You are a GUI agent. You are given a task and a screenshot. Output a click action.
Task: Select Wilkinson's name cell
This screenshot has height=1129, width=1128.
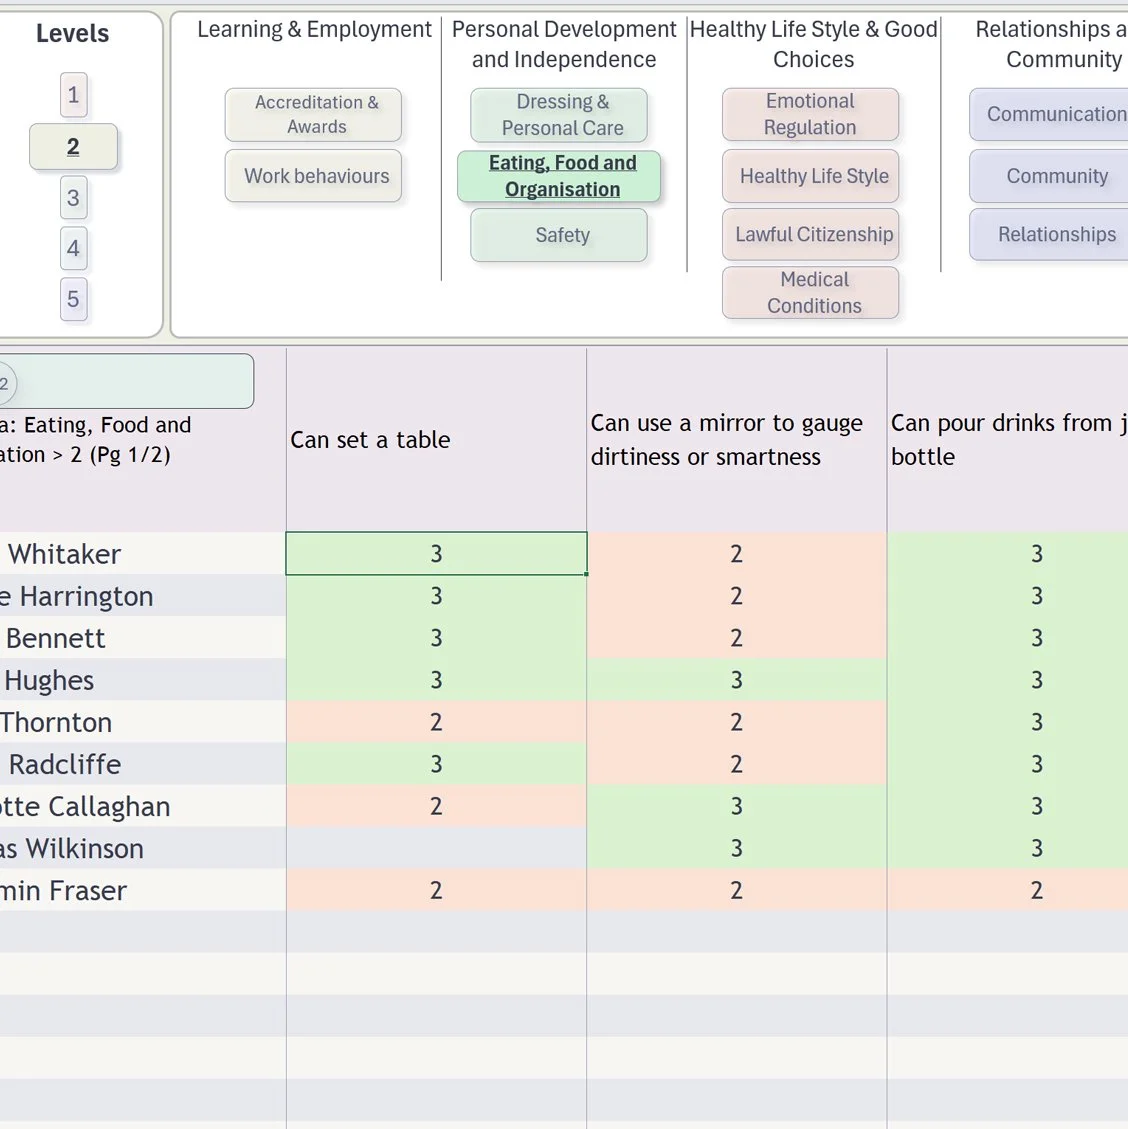pos(143,848)
